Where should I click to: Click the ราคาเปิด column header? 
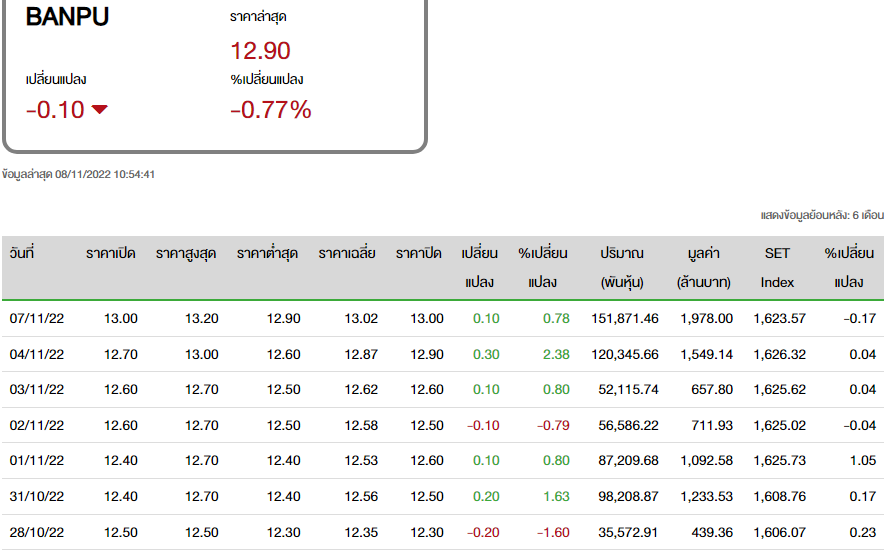(110, 253)
